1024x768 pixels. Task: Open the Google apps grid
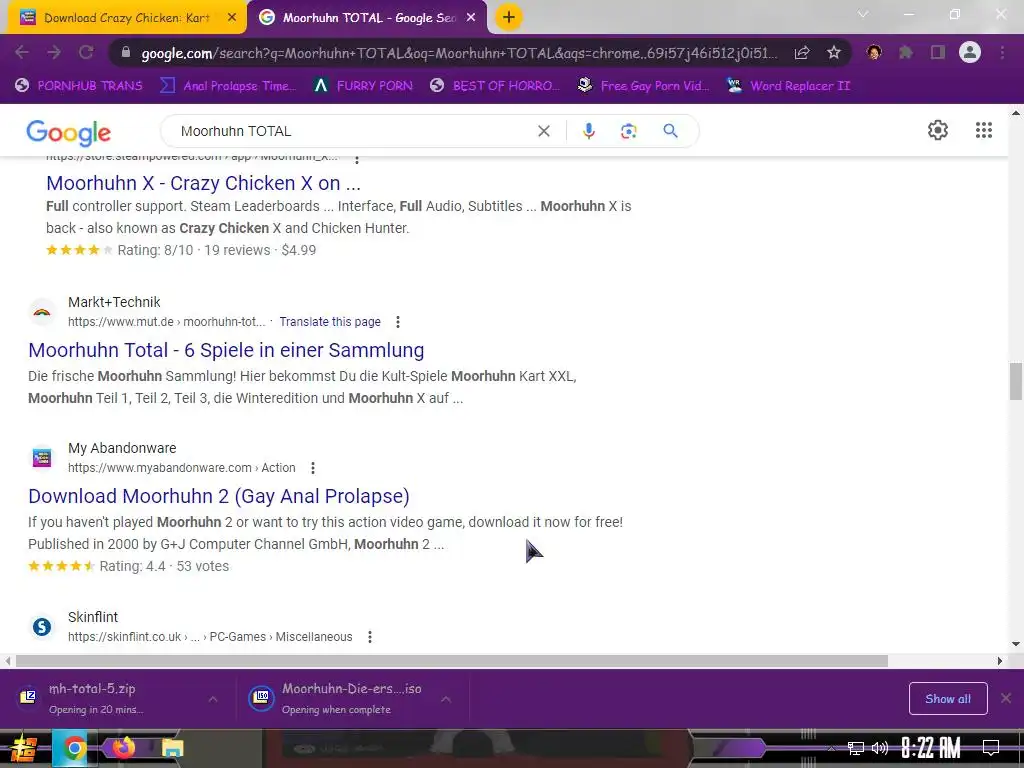[984, 130]
